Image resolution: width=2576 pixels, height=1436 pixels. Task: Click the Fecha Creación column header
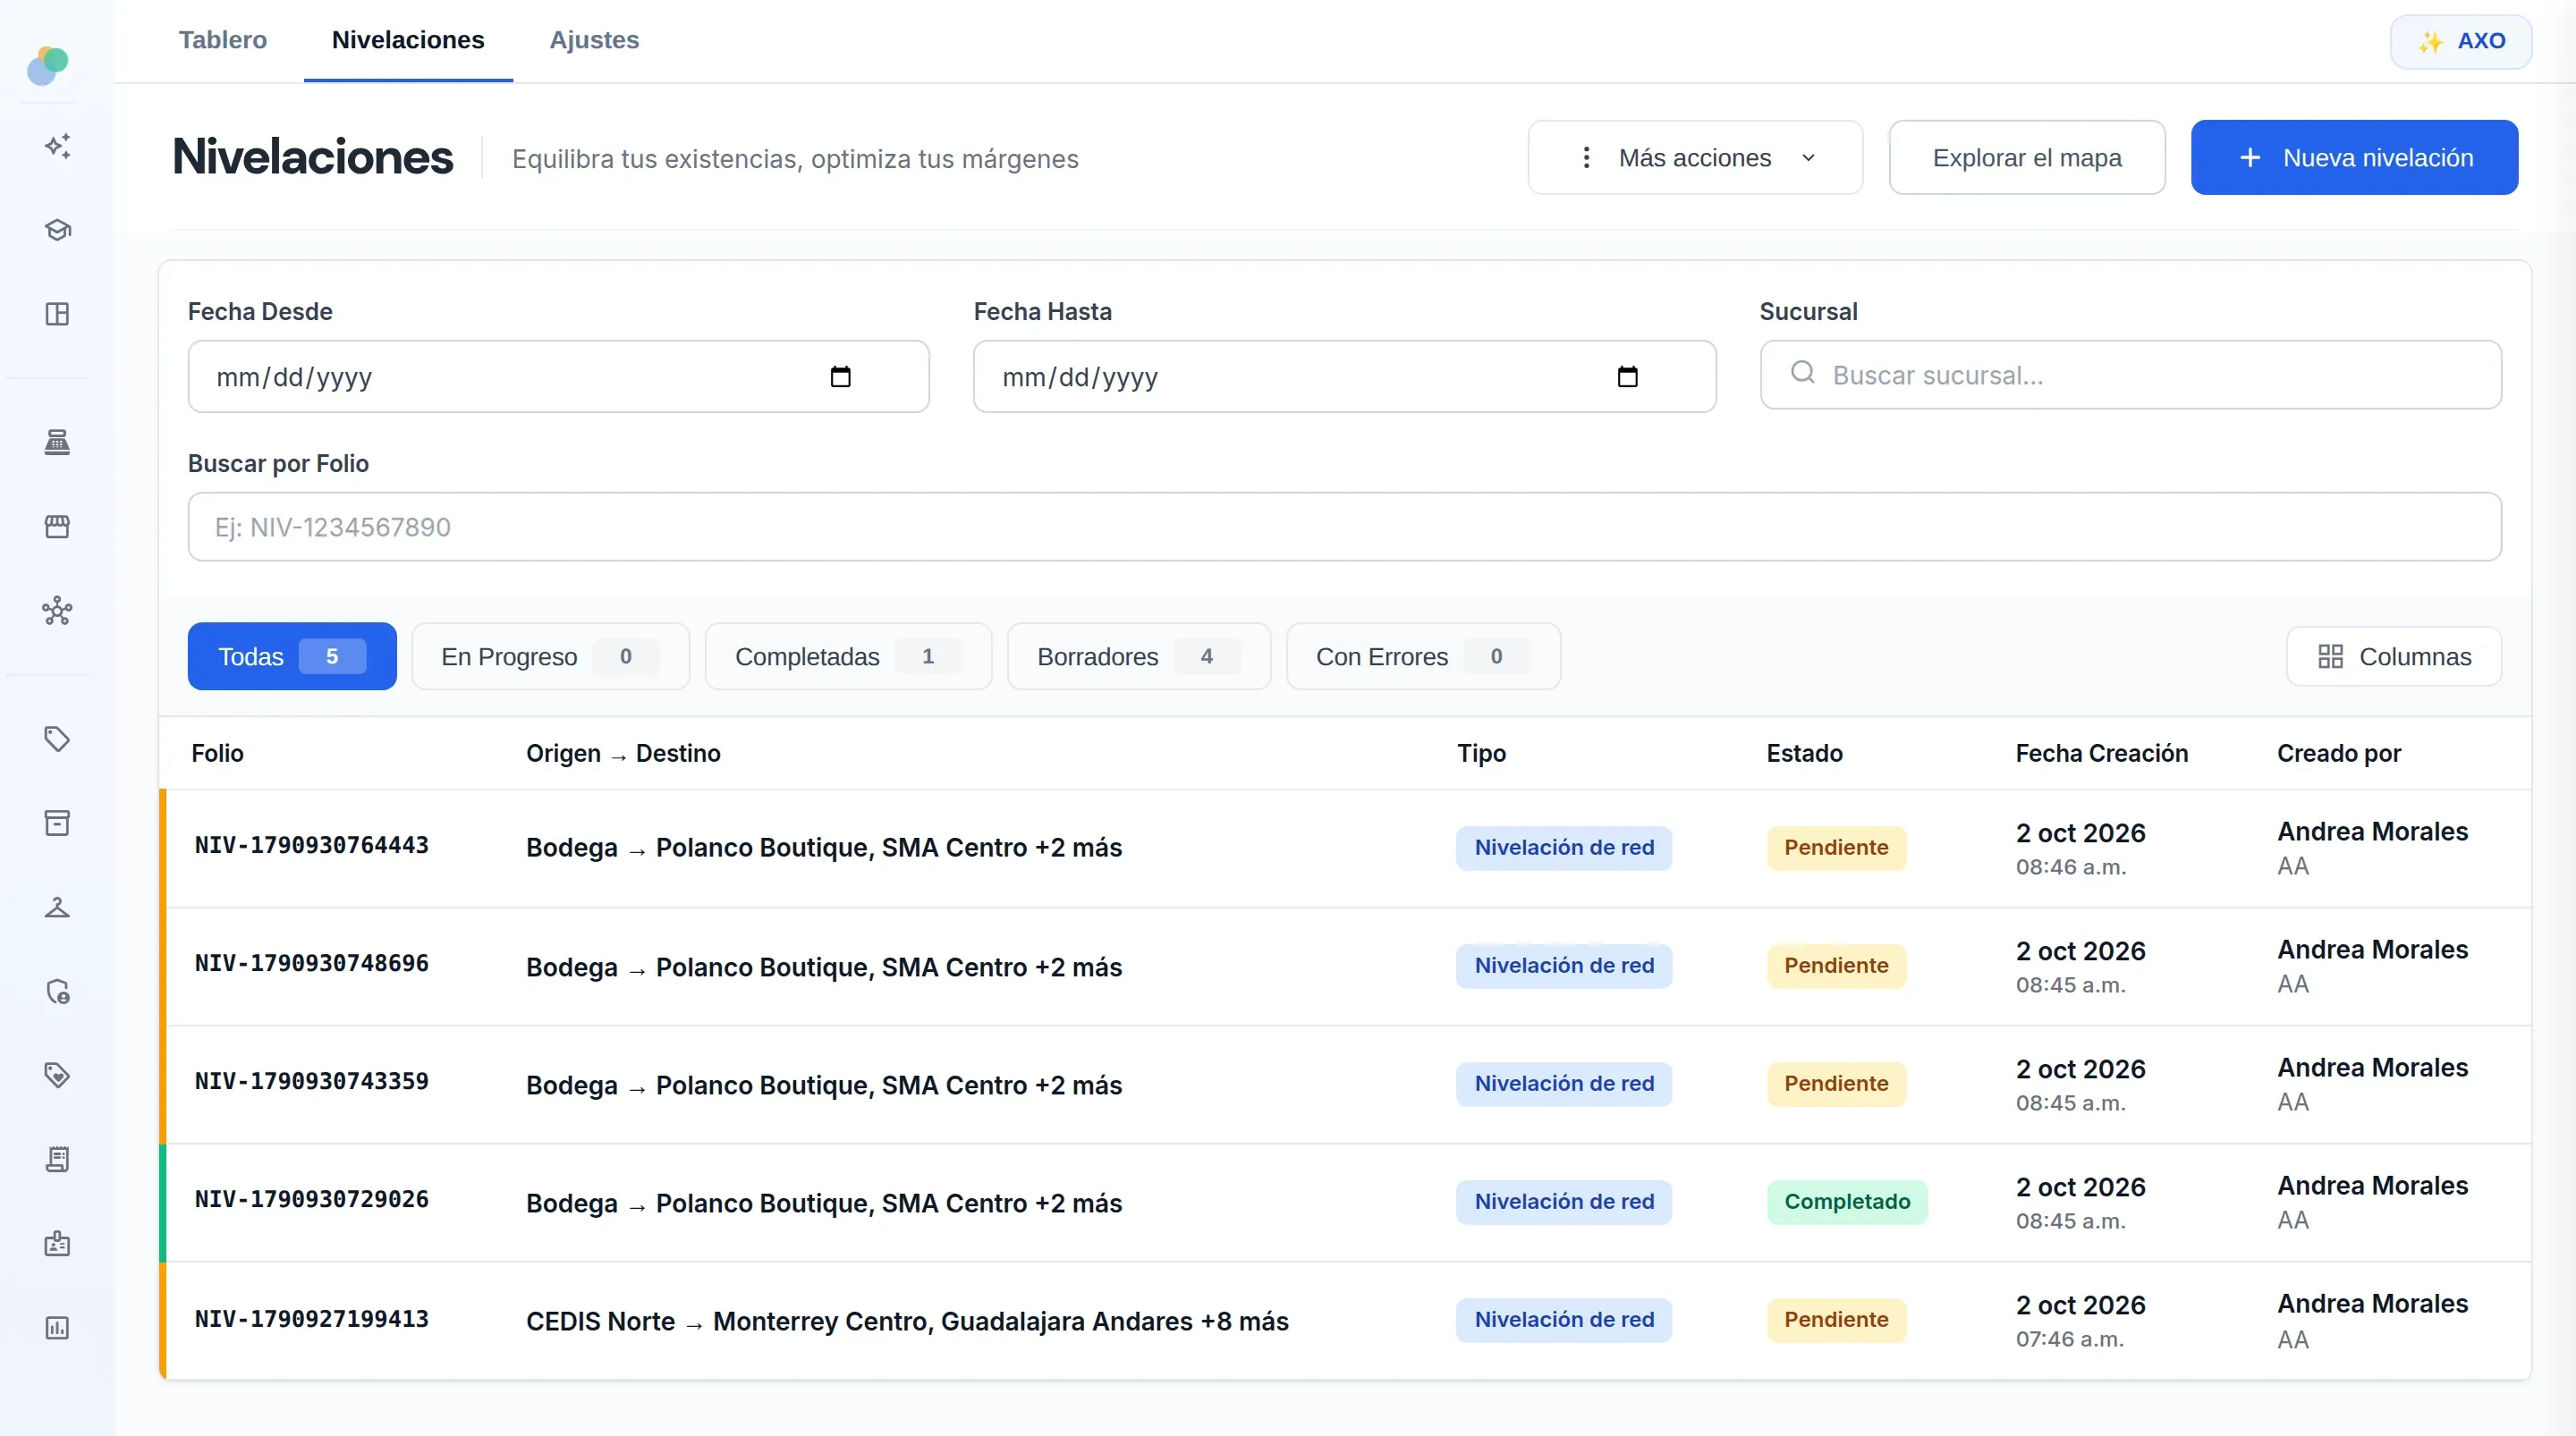click(x=2101, y=753)
